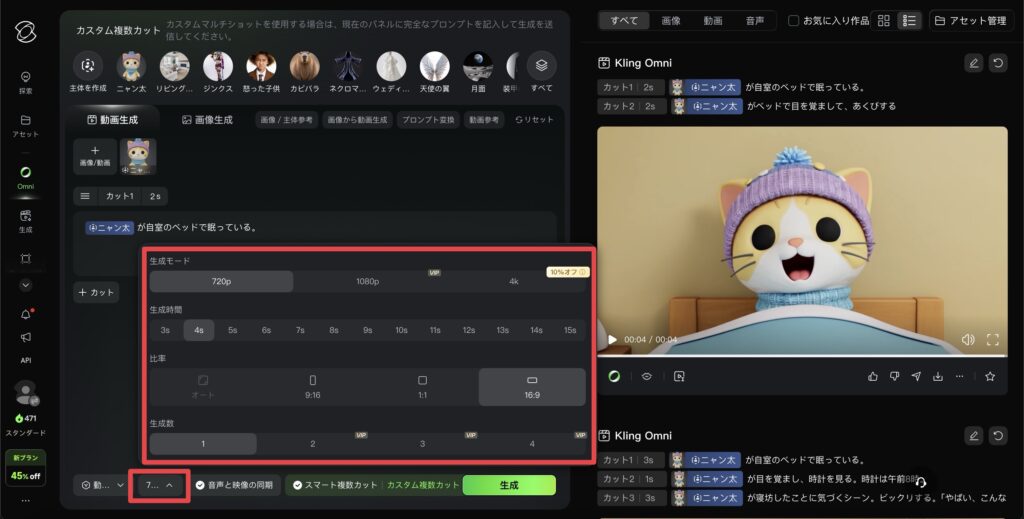This screenshot has width=1024, height=519.
Task: Click the edit pencil icon beside first Kling Omni
Action: point(973,63)
